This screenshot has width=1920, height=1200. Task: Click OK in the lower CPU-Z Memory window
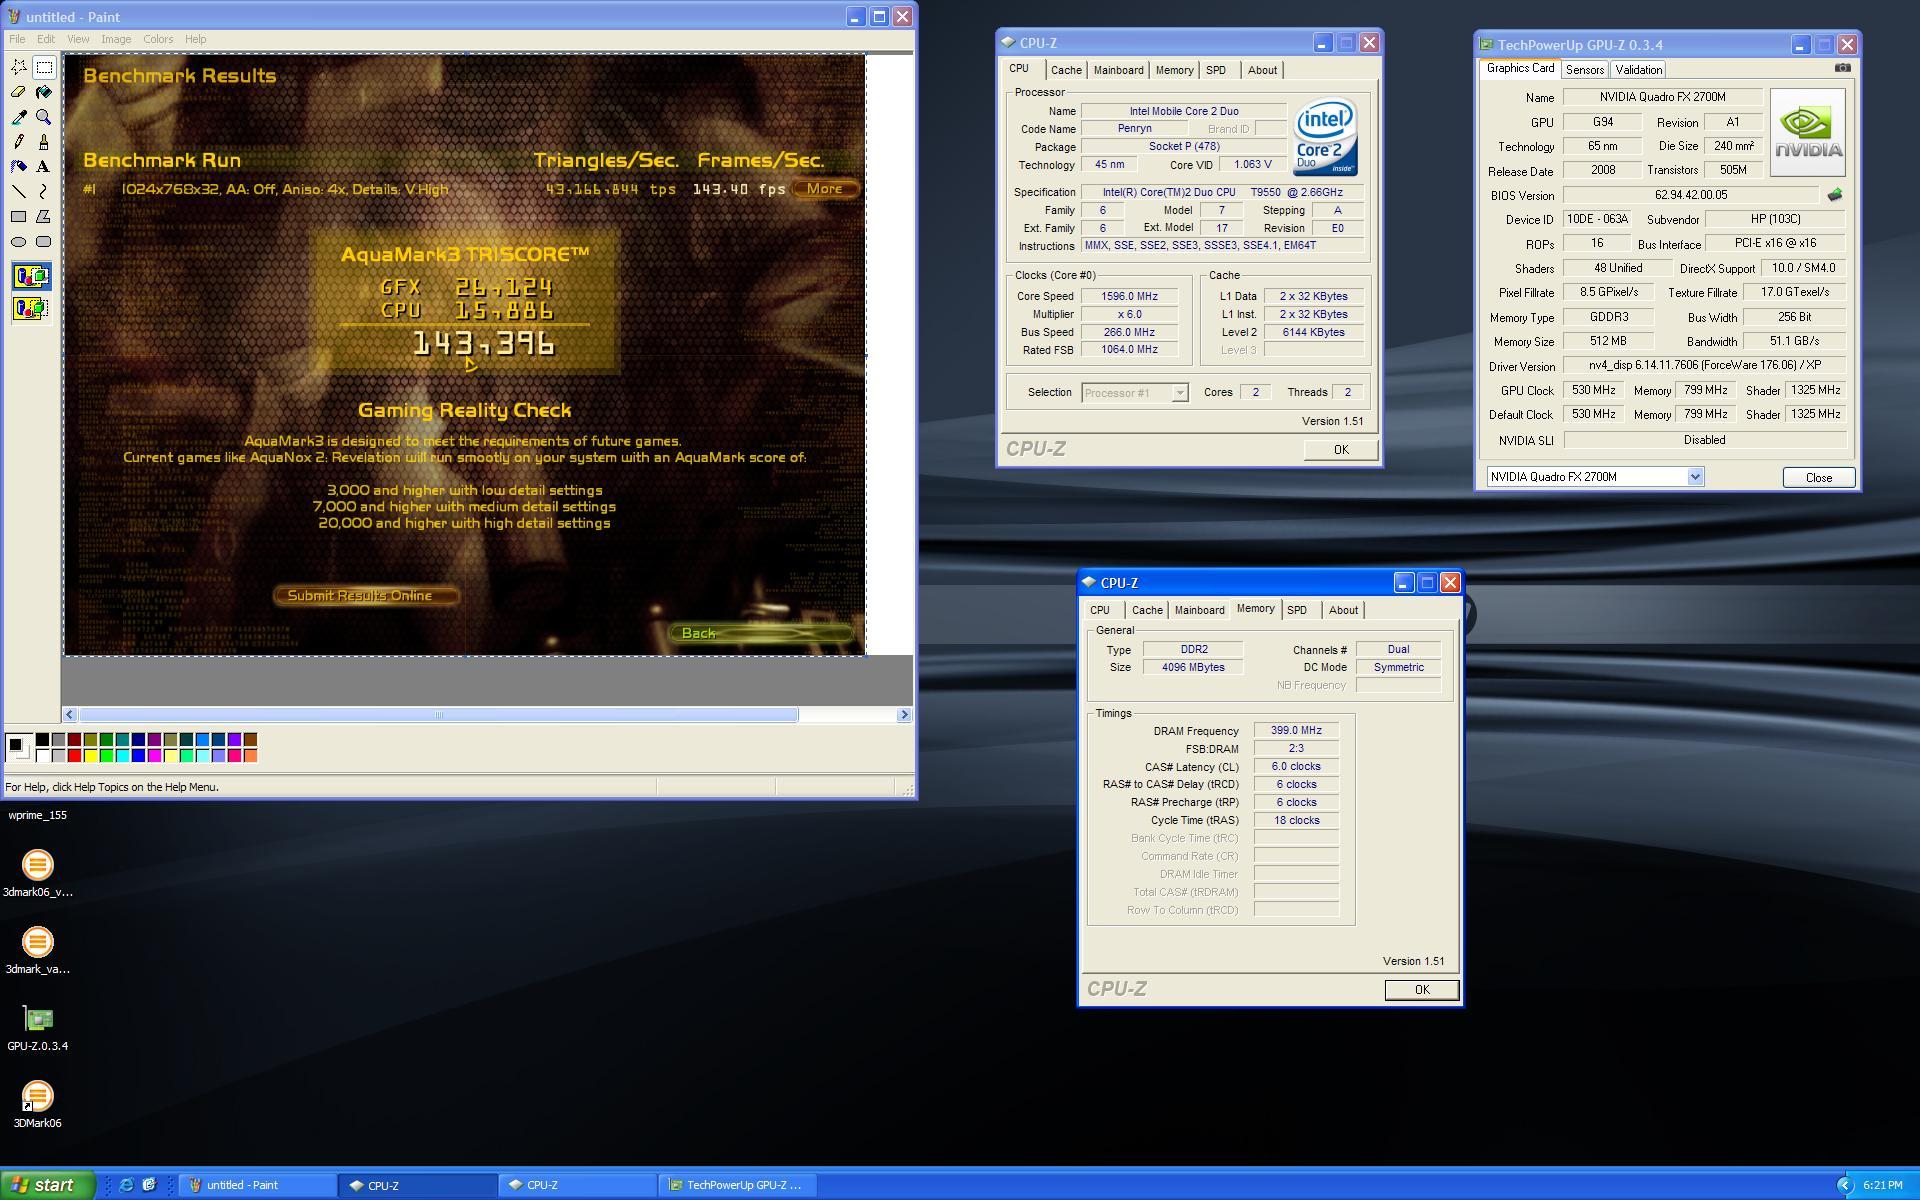coord(1422,990)
